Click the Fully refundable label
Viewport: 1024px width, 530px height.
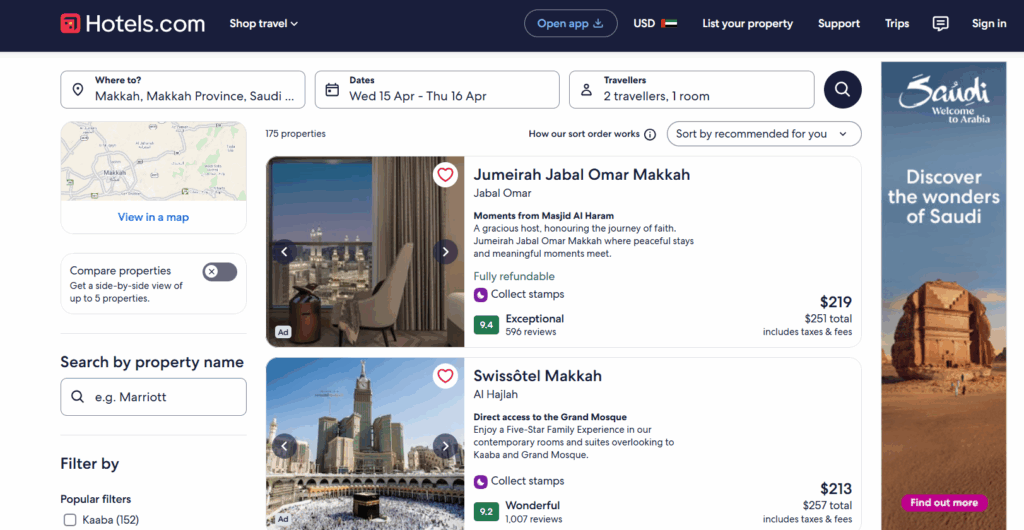coord(514,276)
